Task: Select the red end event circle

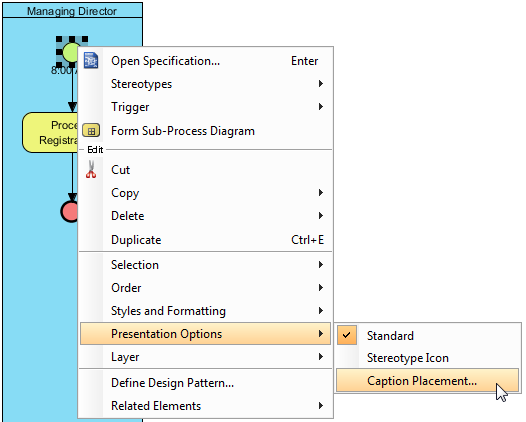Action: point(69,212)
